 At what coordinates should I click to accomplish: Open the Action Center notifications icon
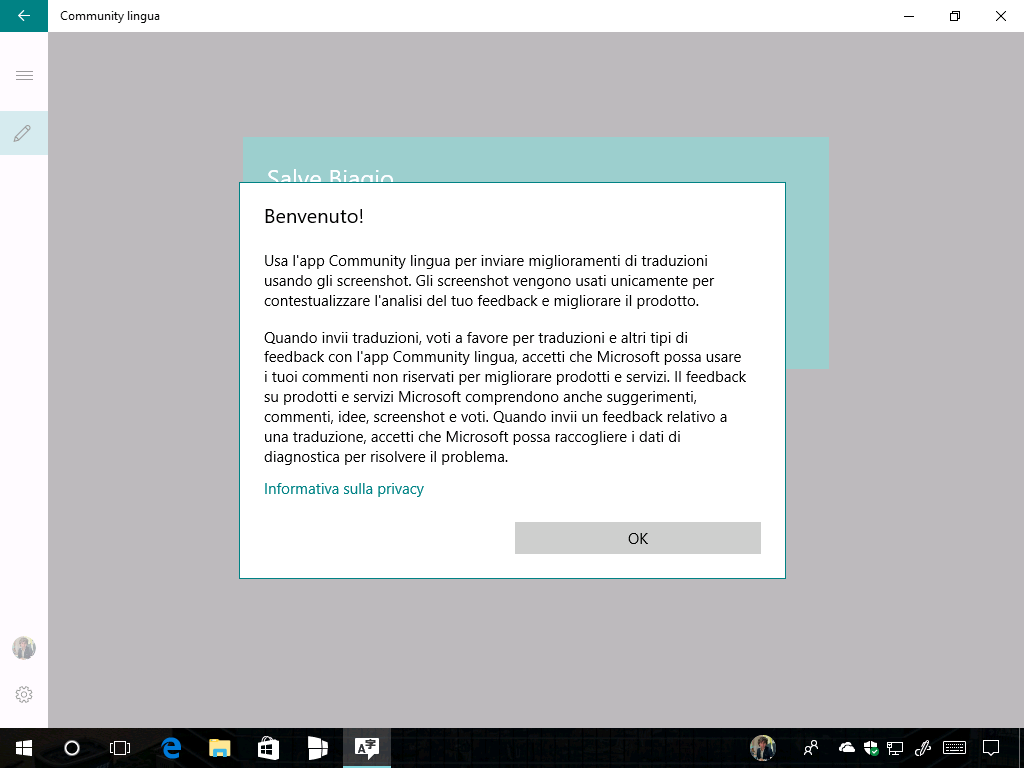point(991,748)
